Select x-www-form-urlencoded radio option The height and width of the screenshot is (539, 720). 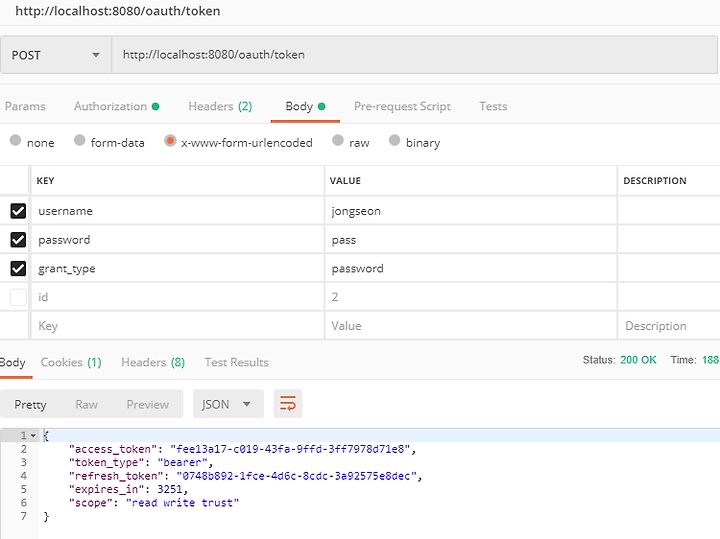170,140
